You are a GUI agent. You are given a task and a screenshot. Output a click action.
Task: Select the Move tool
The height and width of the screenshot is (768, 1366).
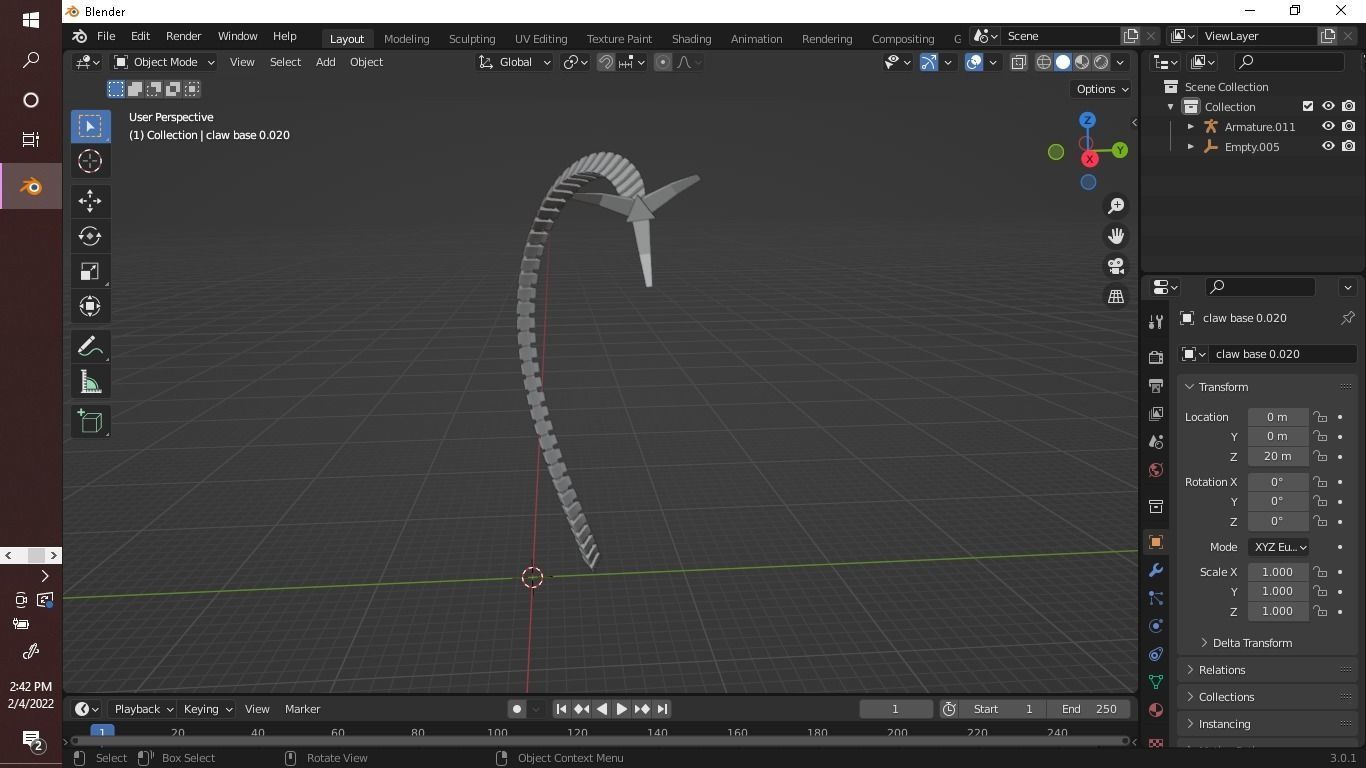click(x=90, y=201)
